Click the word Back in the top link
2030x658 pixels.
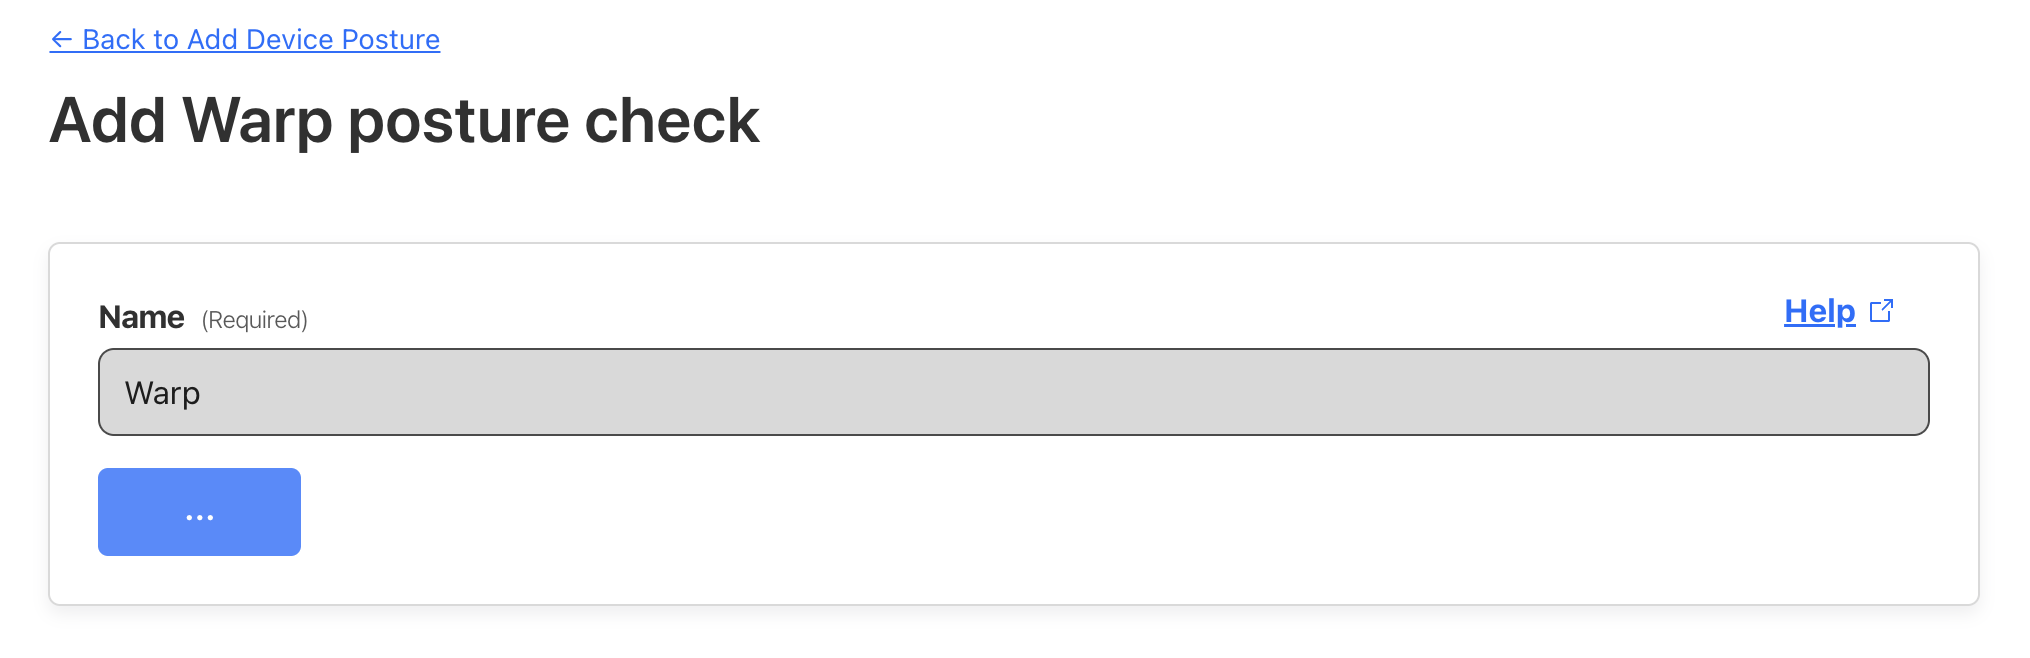coord(113,40)
